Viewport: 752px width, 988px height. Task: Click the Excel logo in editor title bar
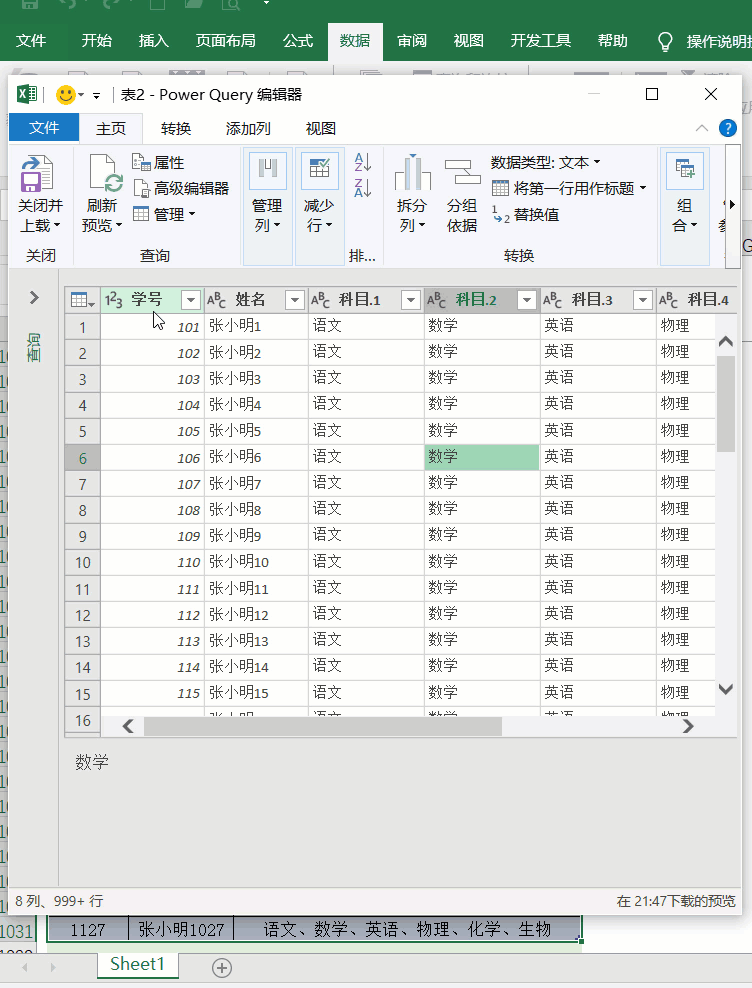26,95
